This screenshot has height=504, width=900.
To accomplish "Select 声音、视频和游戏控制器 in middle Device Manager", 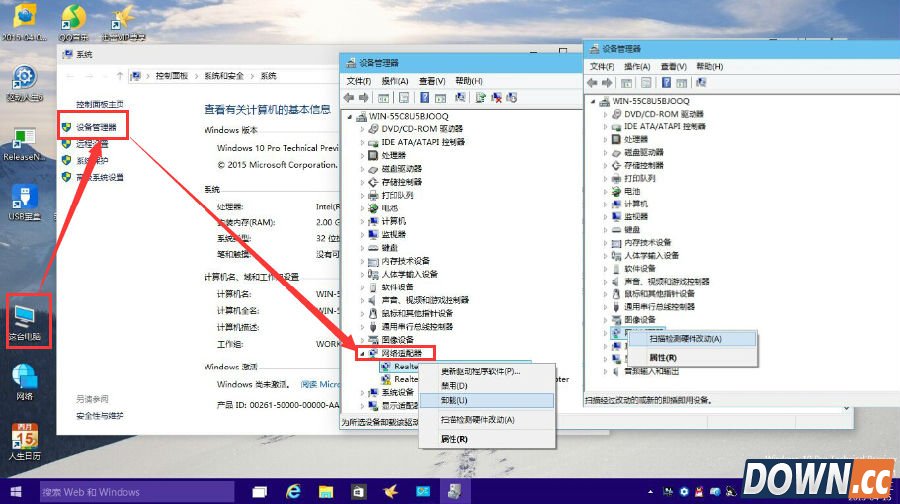I will tap(425, 300).
